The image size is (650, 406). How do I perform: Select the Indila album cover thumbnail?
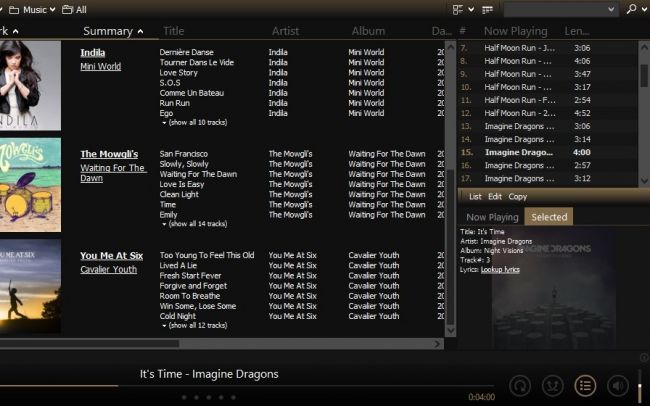click(28, 85)
